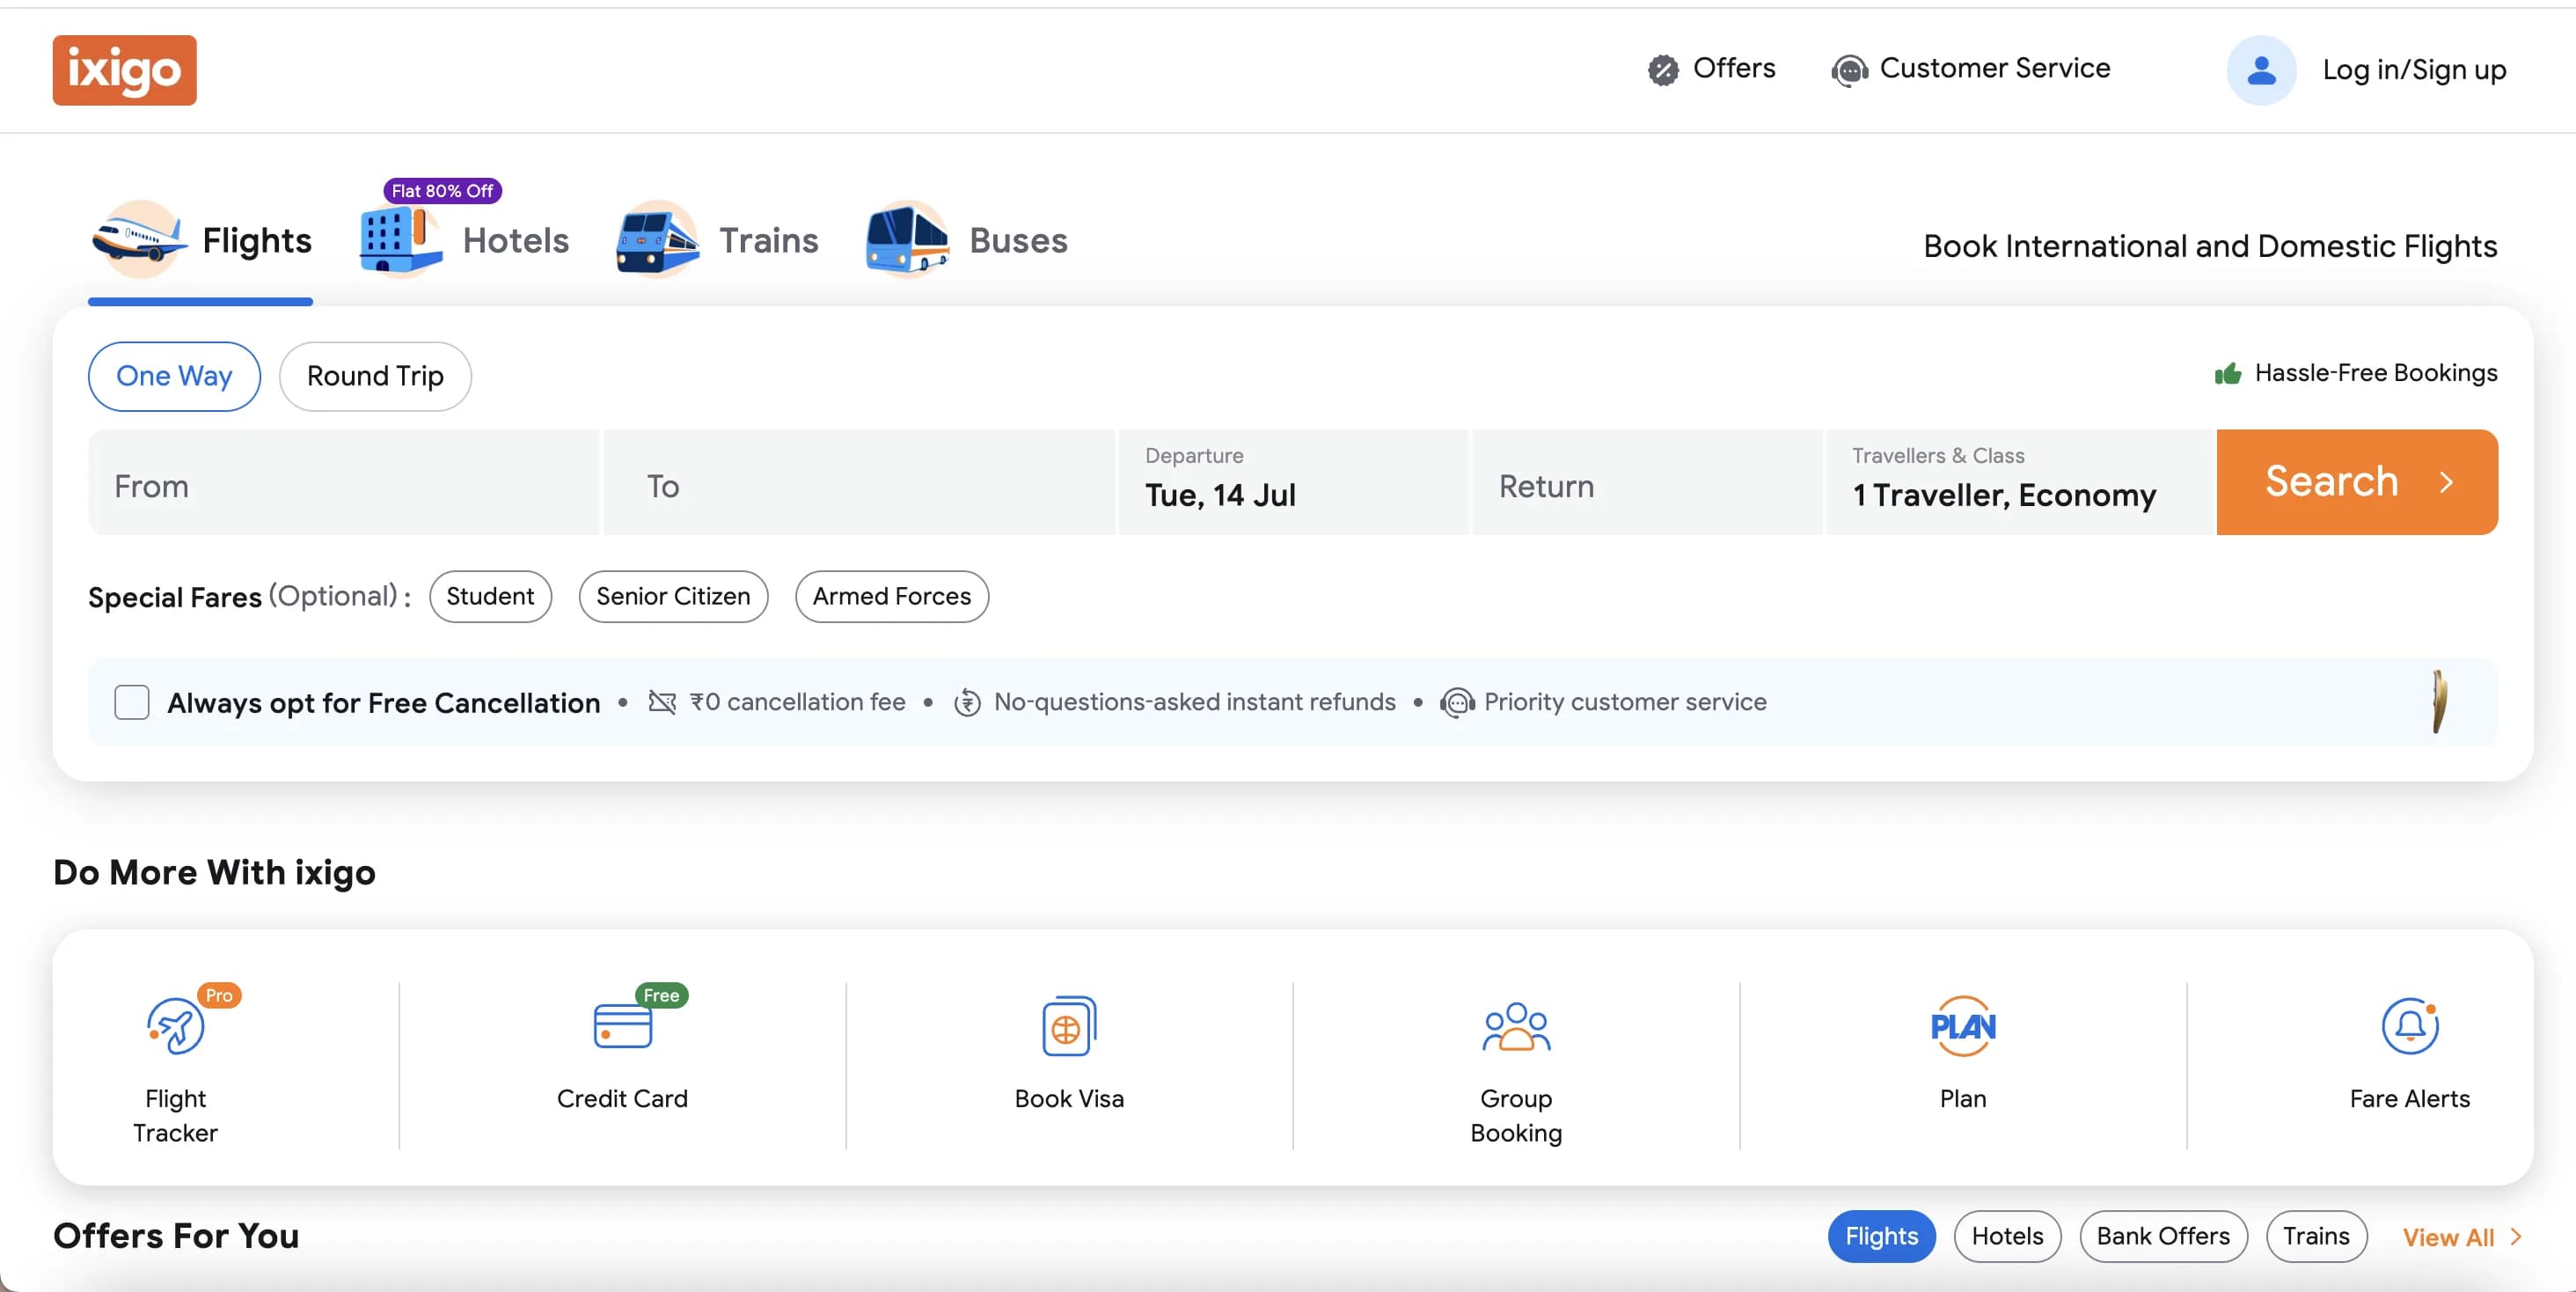
Task: Click the View All chevron arrow
Action: coord(2516,1237)
